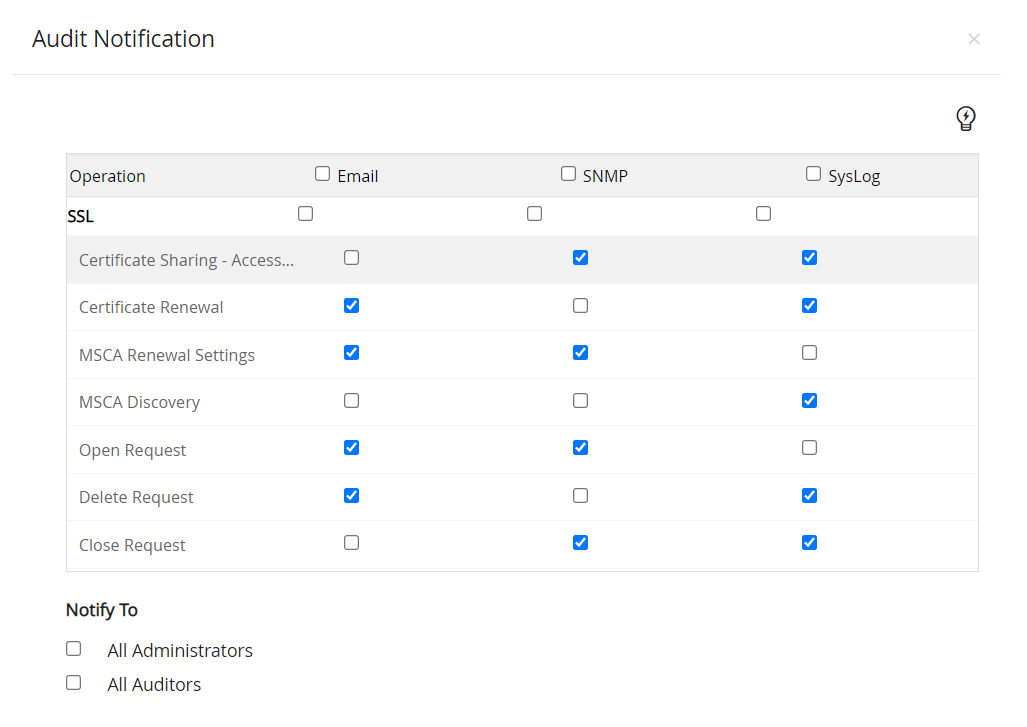This screenshot has width=1027, height=727.
Task: Uncheck SNMP for Open Request
Action: pyautogui.click(x=580, y=448)
